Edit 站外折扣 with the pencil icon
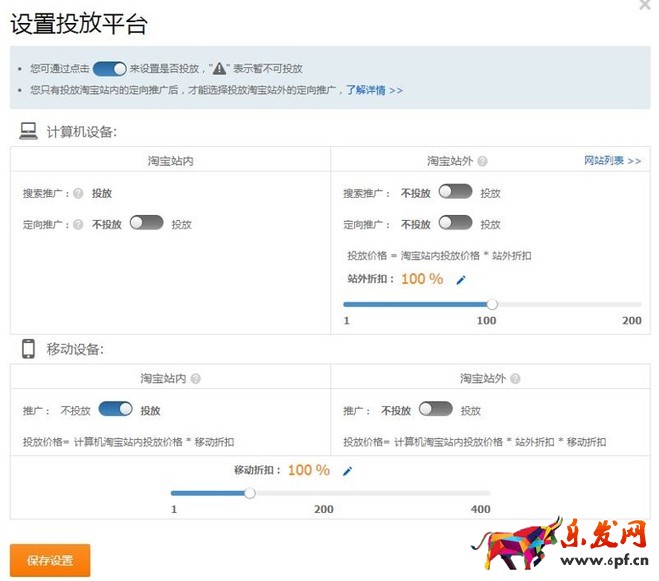The width and height of the screenshot is (659, 581). [x=461, y=280]
